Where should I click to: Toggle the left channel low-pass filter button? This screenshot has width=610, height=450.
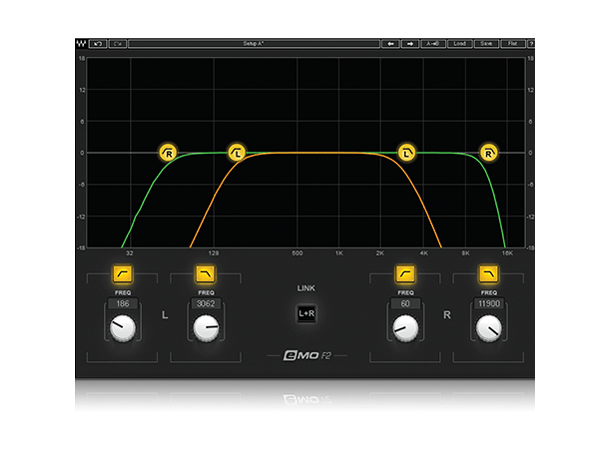tap(205, 274)
